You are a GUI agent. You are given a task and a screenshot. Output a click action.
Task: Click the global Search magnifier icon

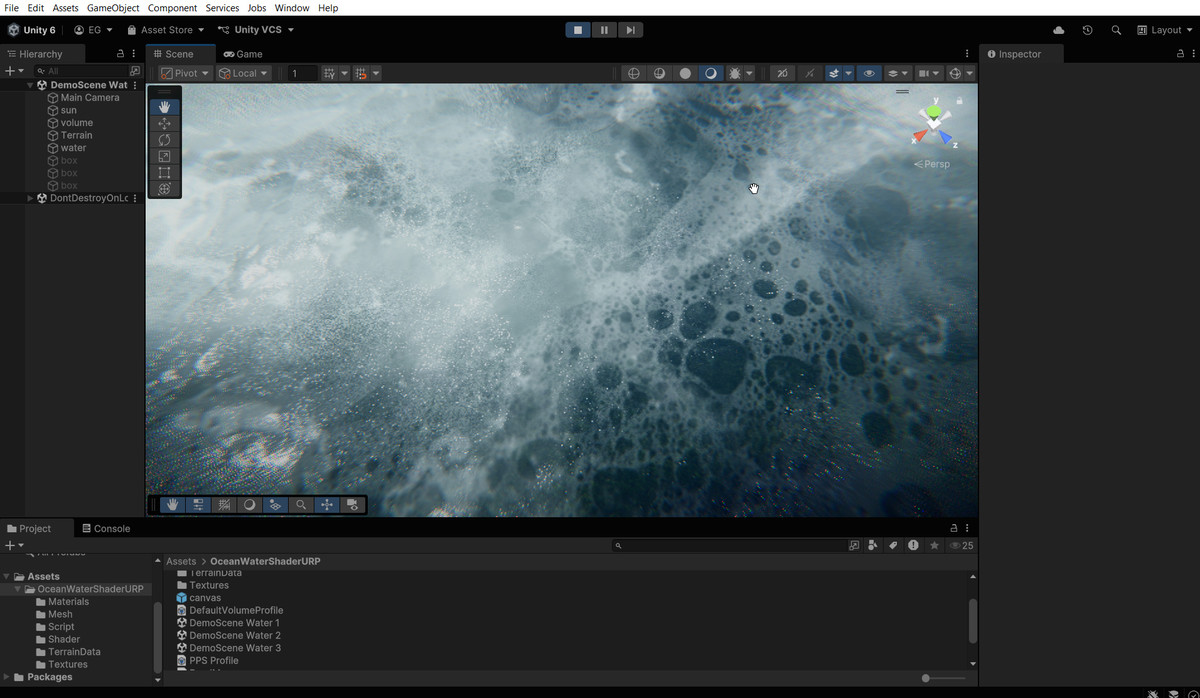[x=1116, y=30]
